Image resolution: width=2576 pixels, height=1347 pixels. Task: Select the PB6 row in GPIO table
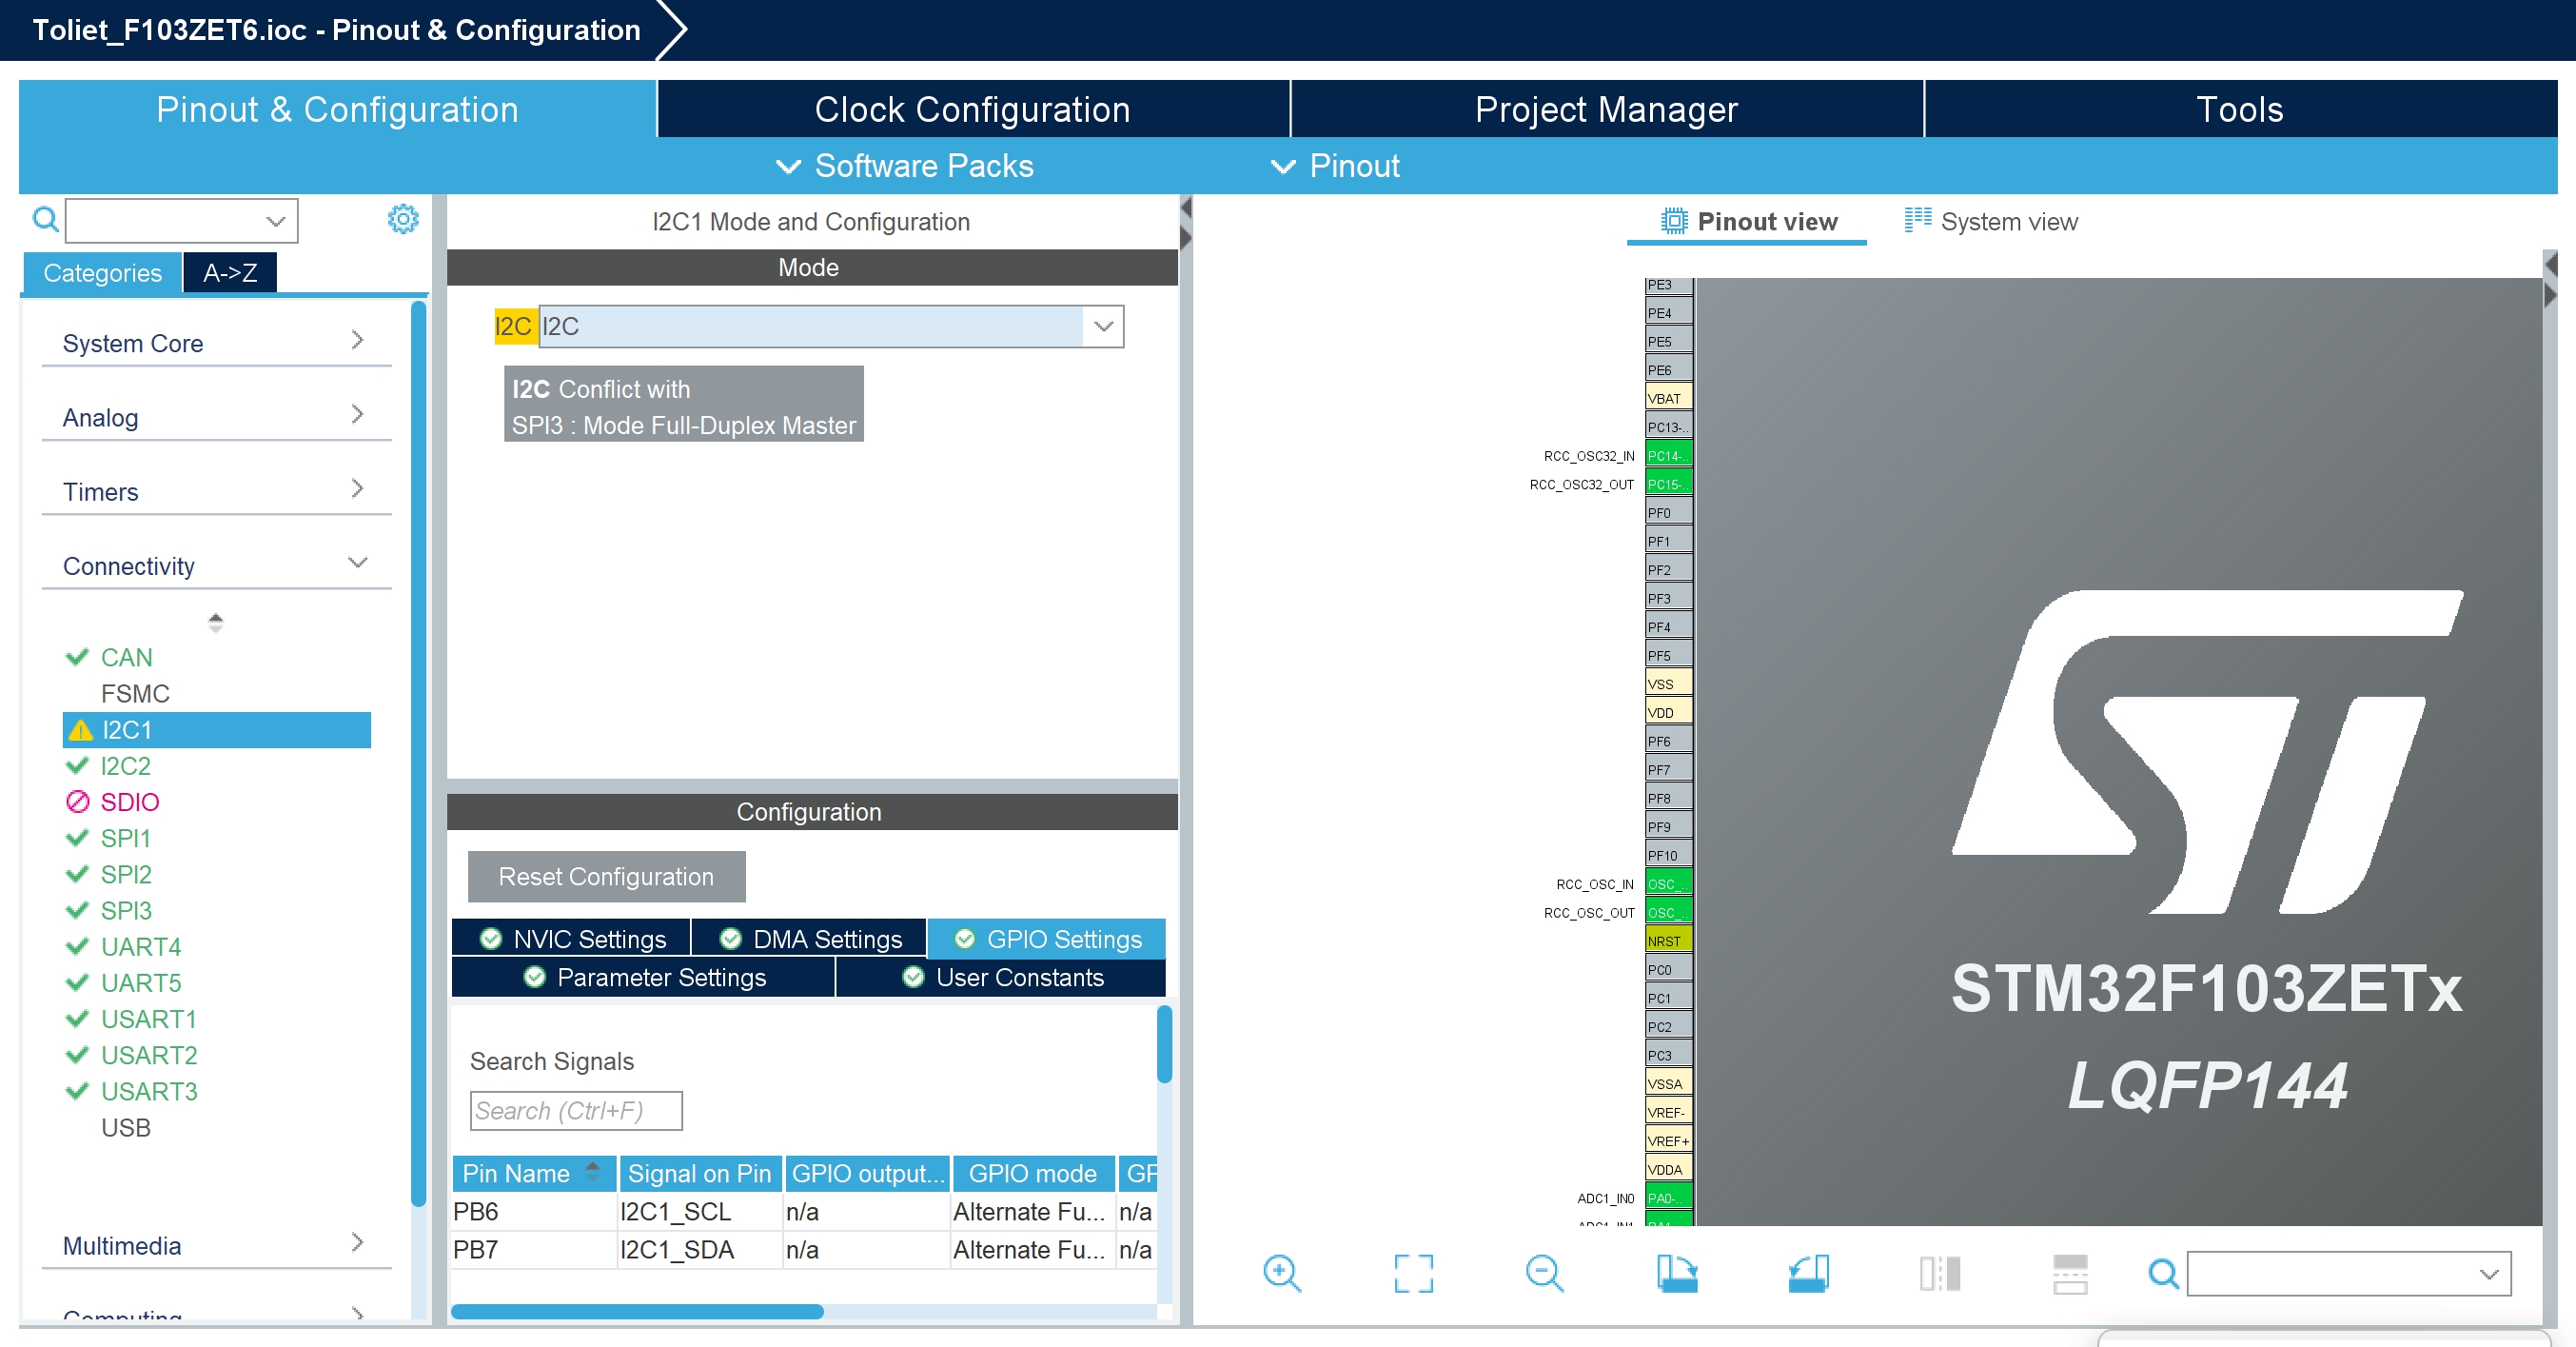(804, 1211)
